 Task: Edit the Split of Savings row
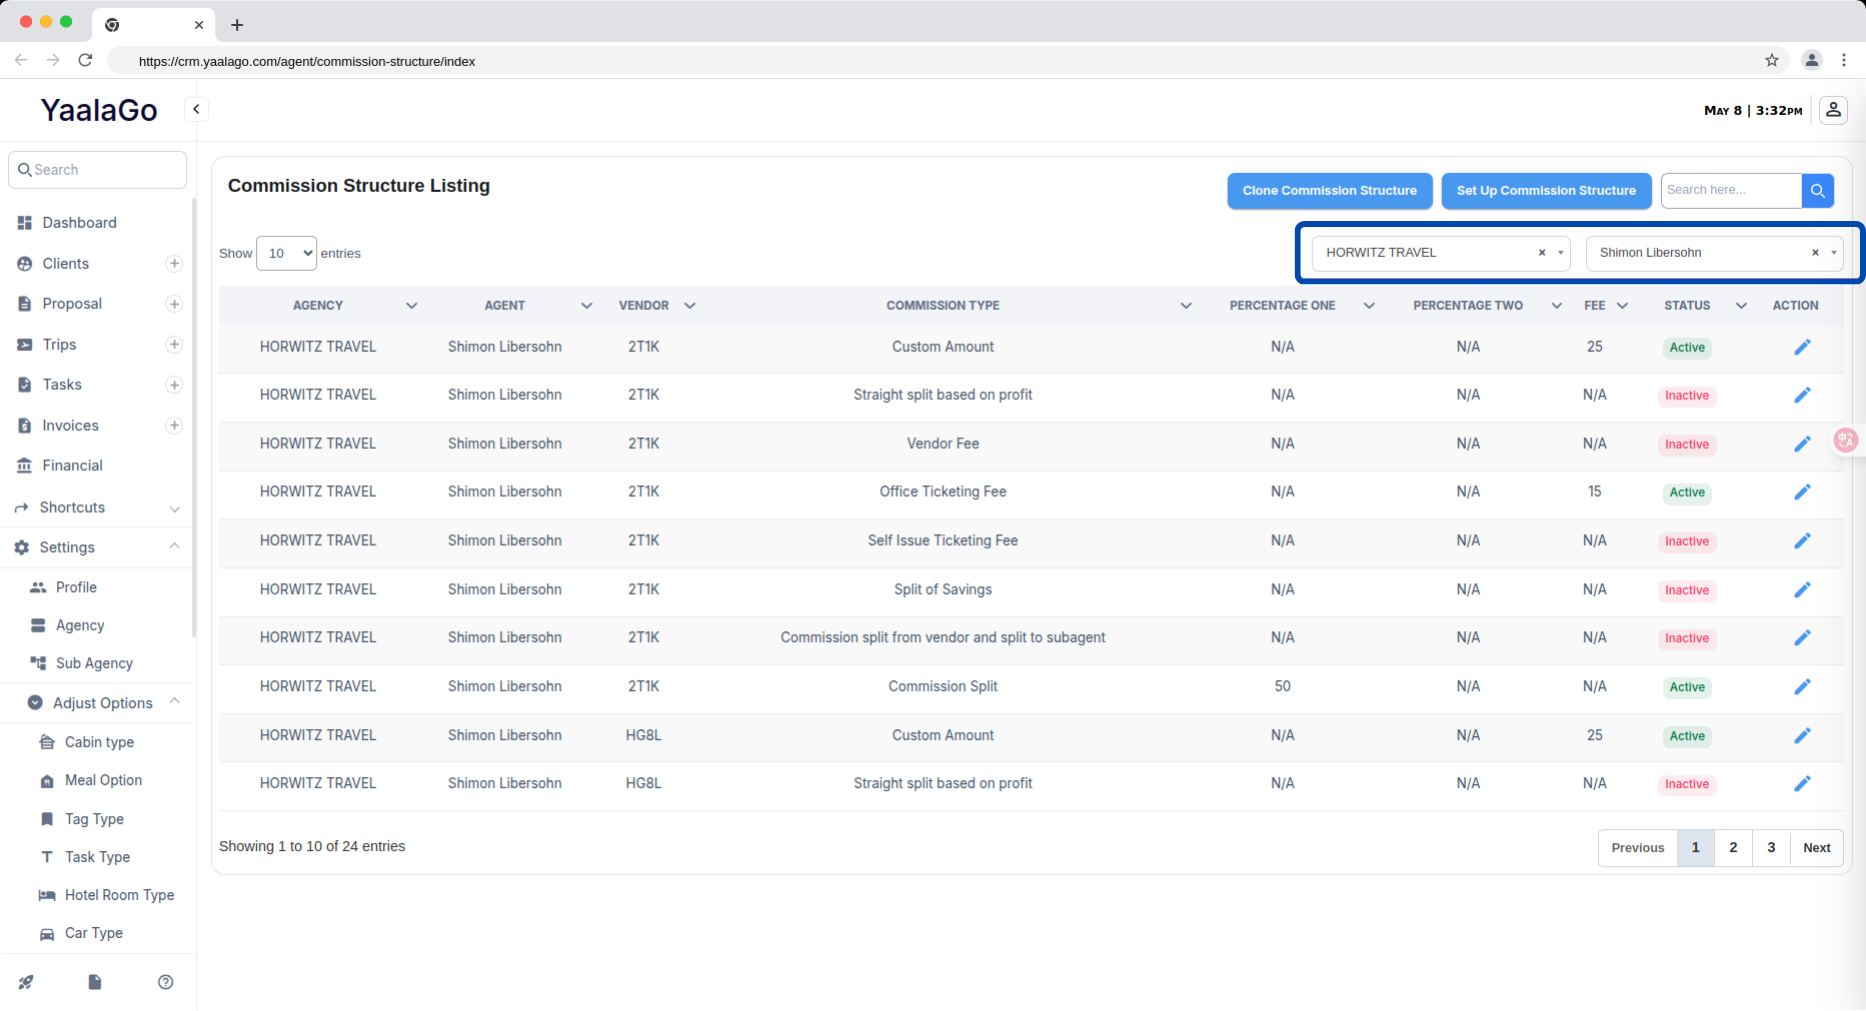point(1802,590)
